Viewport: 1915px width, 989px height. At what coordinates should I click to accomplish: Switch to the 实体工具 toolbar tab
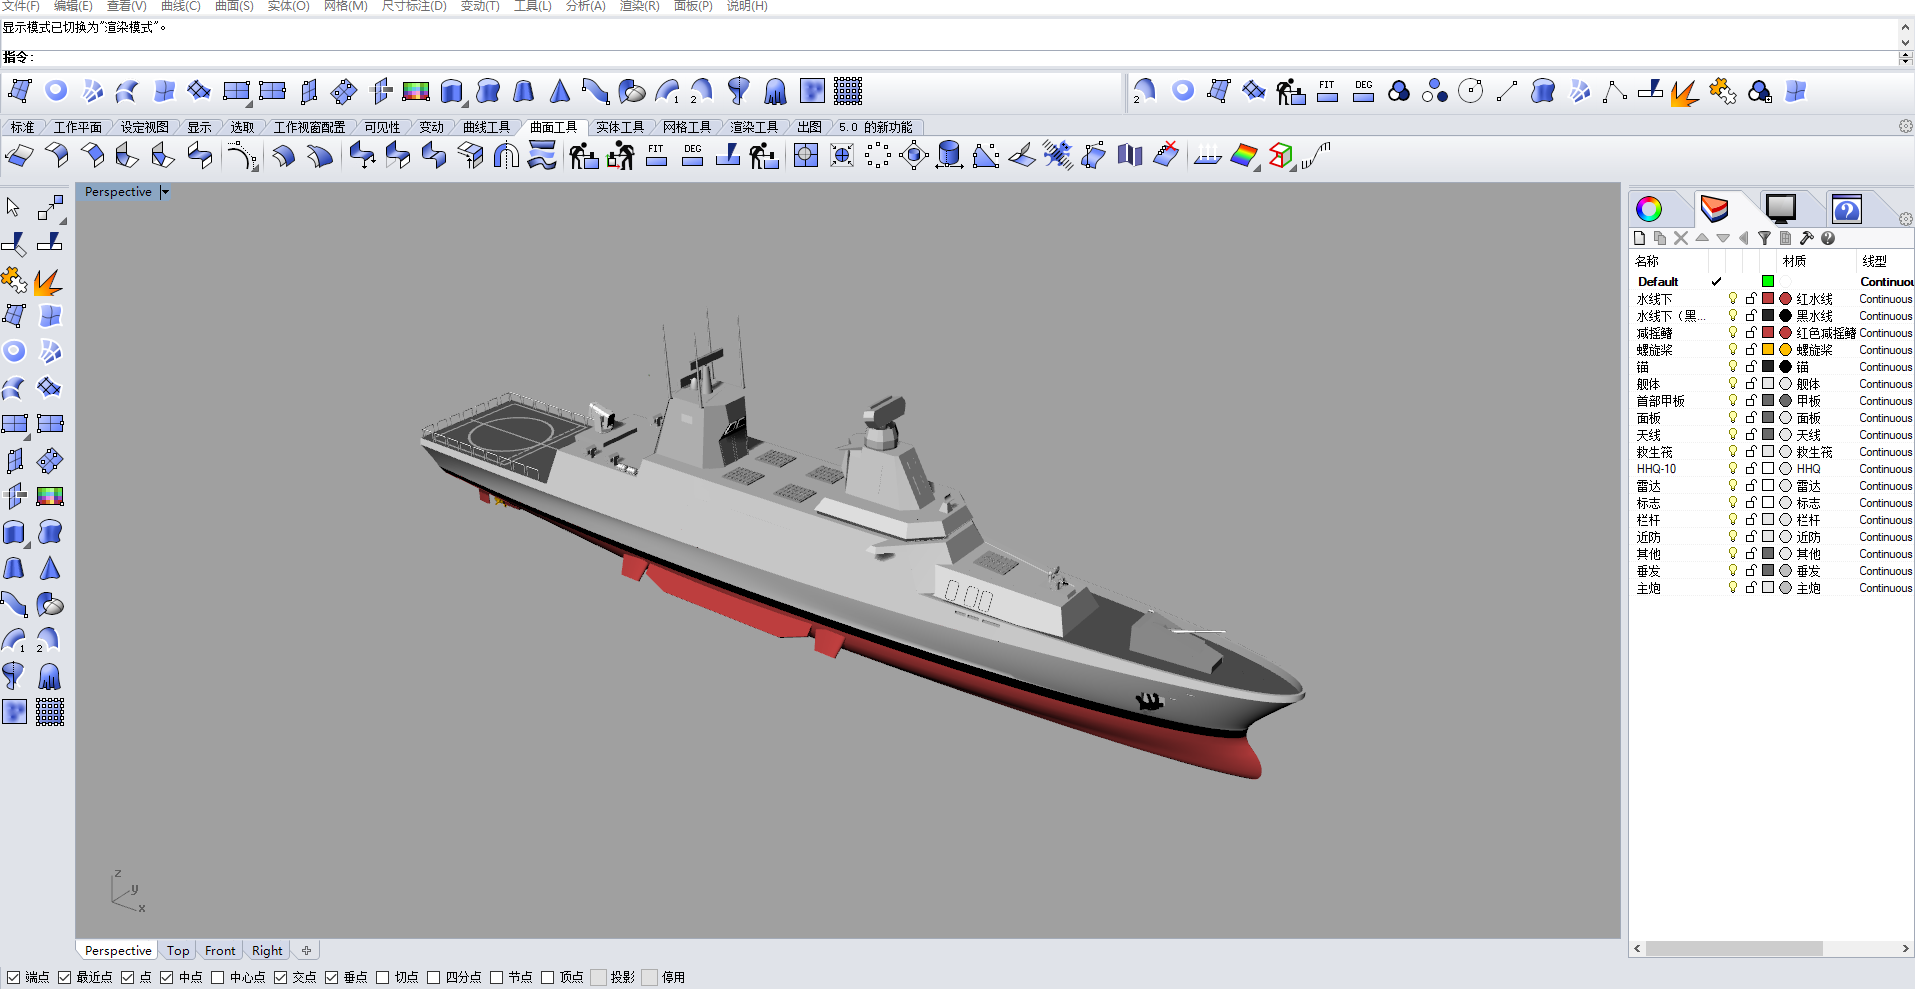point(620,127)
